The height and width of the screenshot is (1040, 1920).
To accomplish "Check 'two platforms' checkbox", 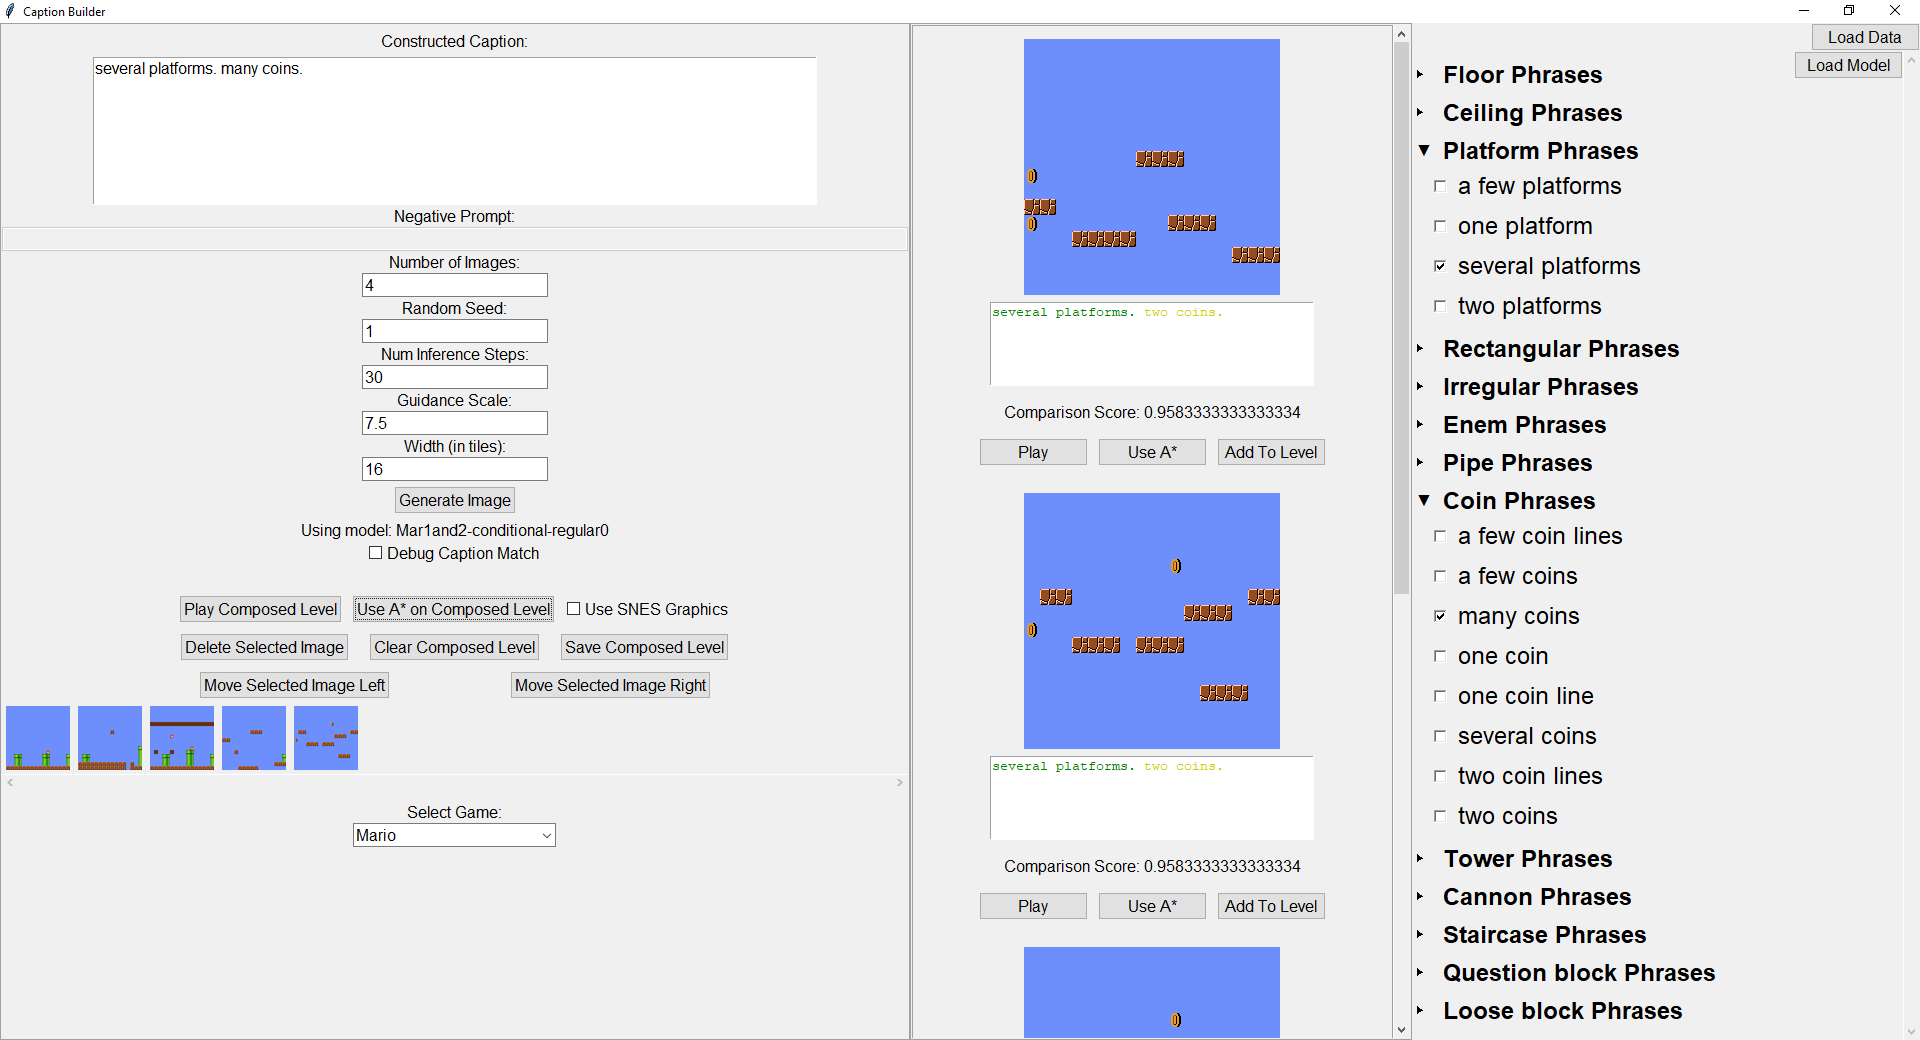I will tap(1440, 306).
